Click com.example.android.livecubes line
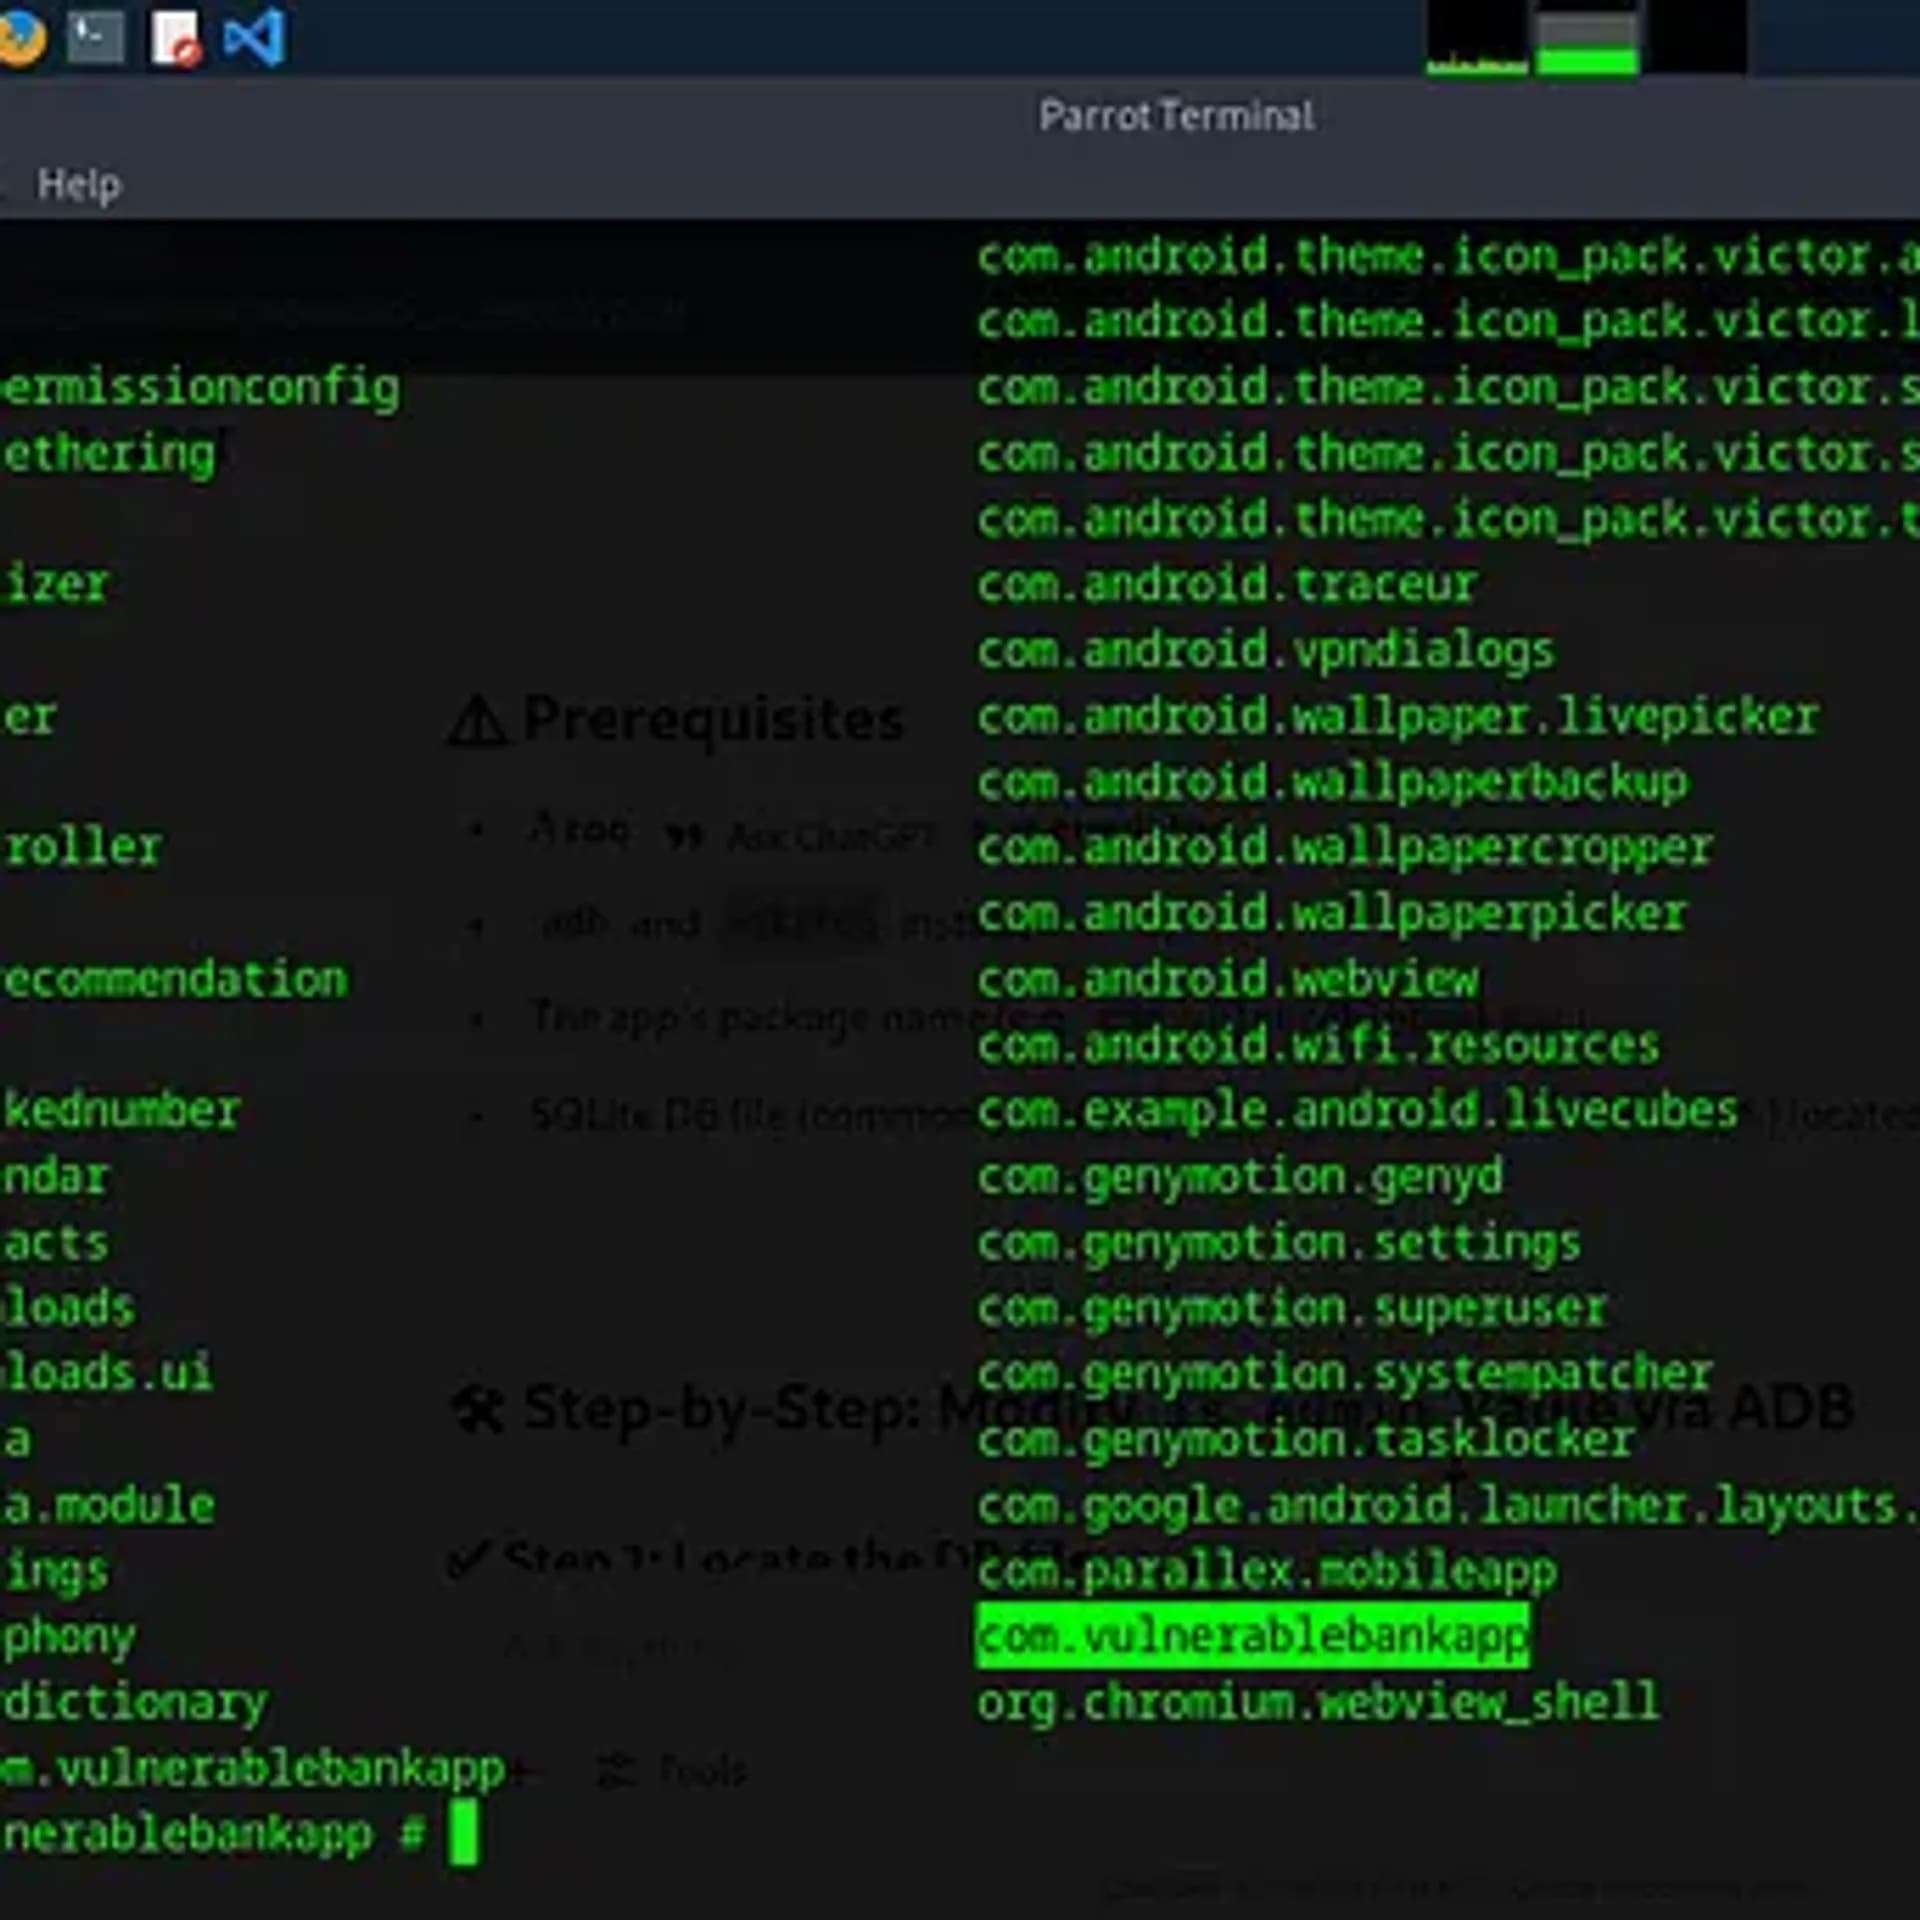This screenshot has height=1920, width=1920. point(1358,1111)
